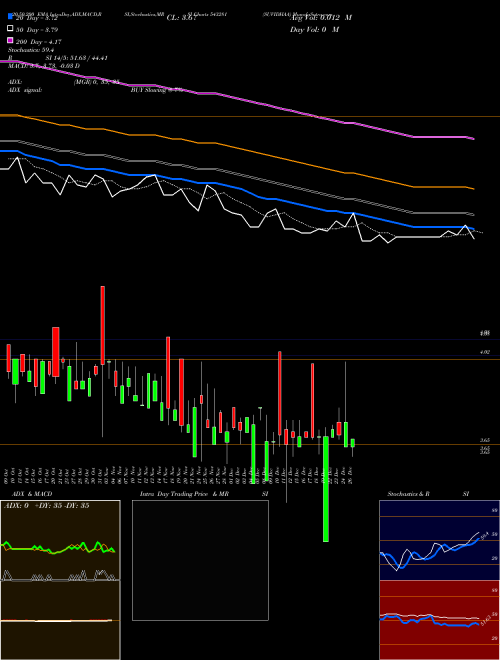This screenshot has width=500, height=660.
Task: Select the '50 Day = 3.79' label
Action: pyautogui.click(x=37, y=30)
